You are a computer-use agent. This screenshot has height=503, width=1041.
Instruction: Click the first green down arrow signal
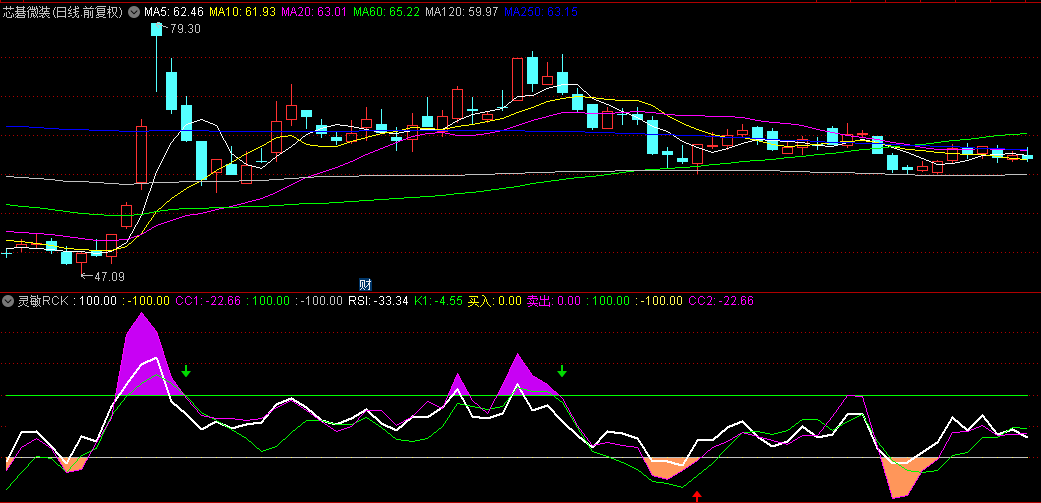pyautogui.click(x=186, y=372)
